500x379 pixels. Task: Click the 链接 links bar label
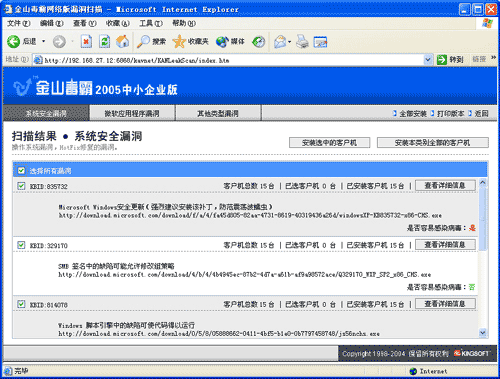click(x=479, y=59)
